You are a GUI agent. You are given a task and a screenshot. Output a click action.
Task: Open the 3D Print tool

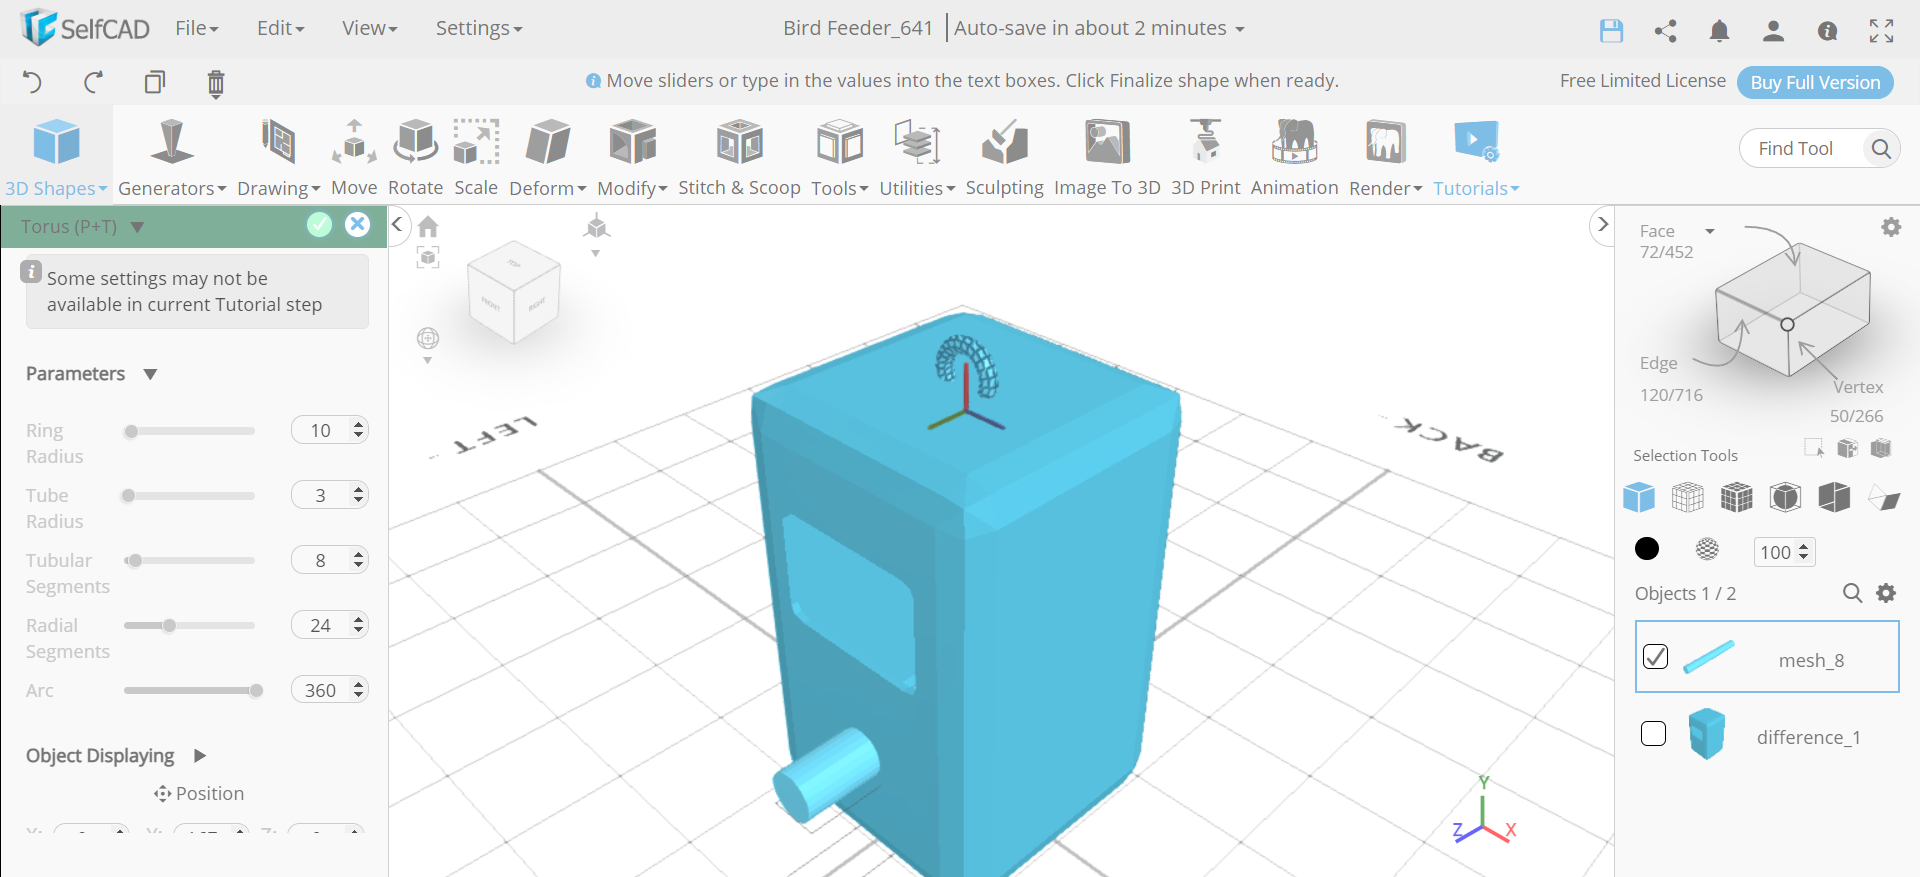click(1205, 158)
